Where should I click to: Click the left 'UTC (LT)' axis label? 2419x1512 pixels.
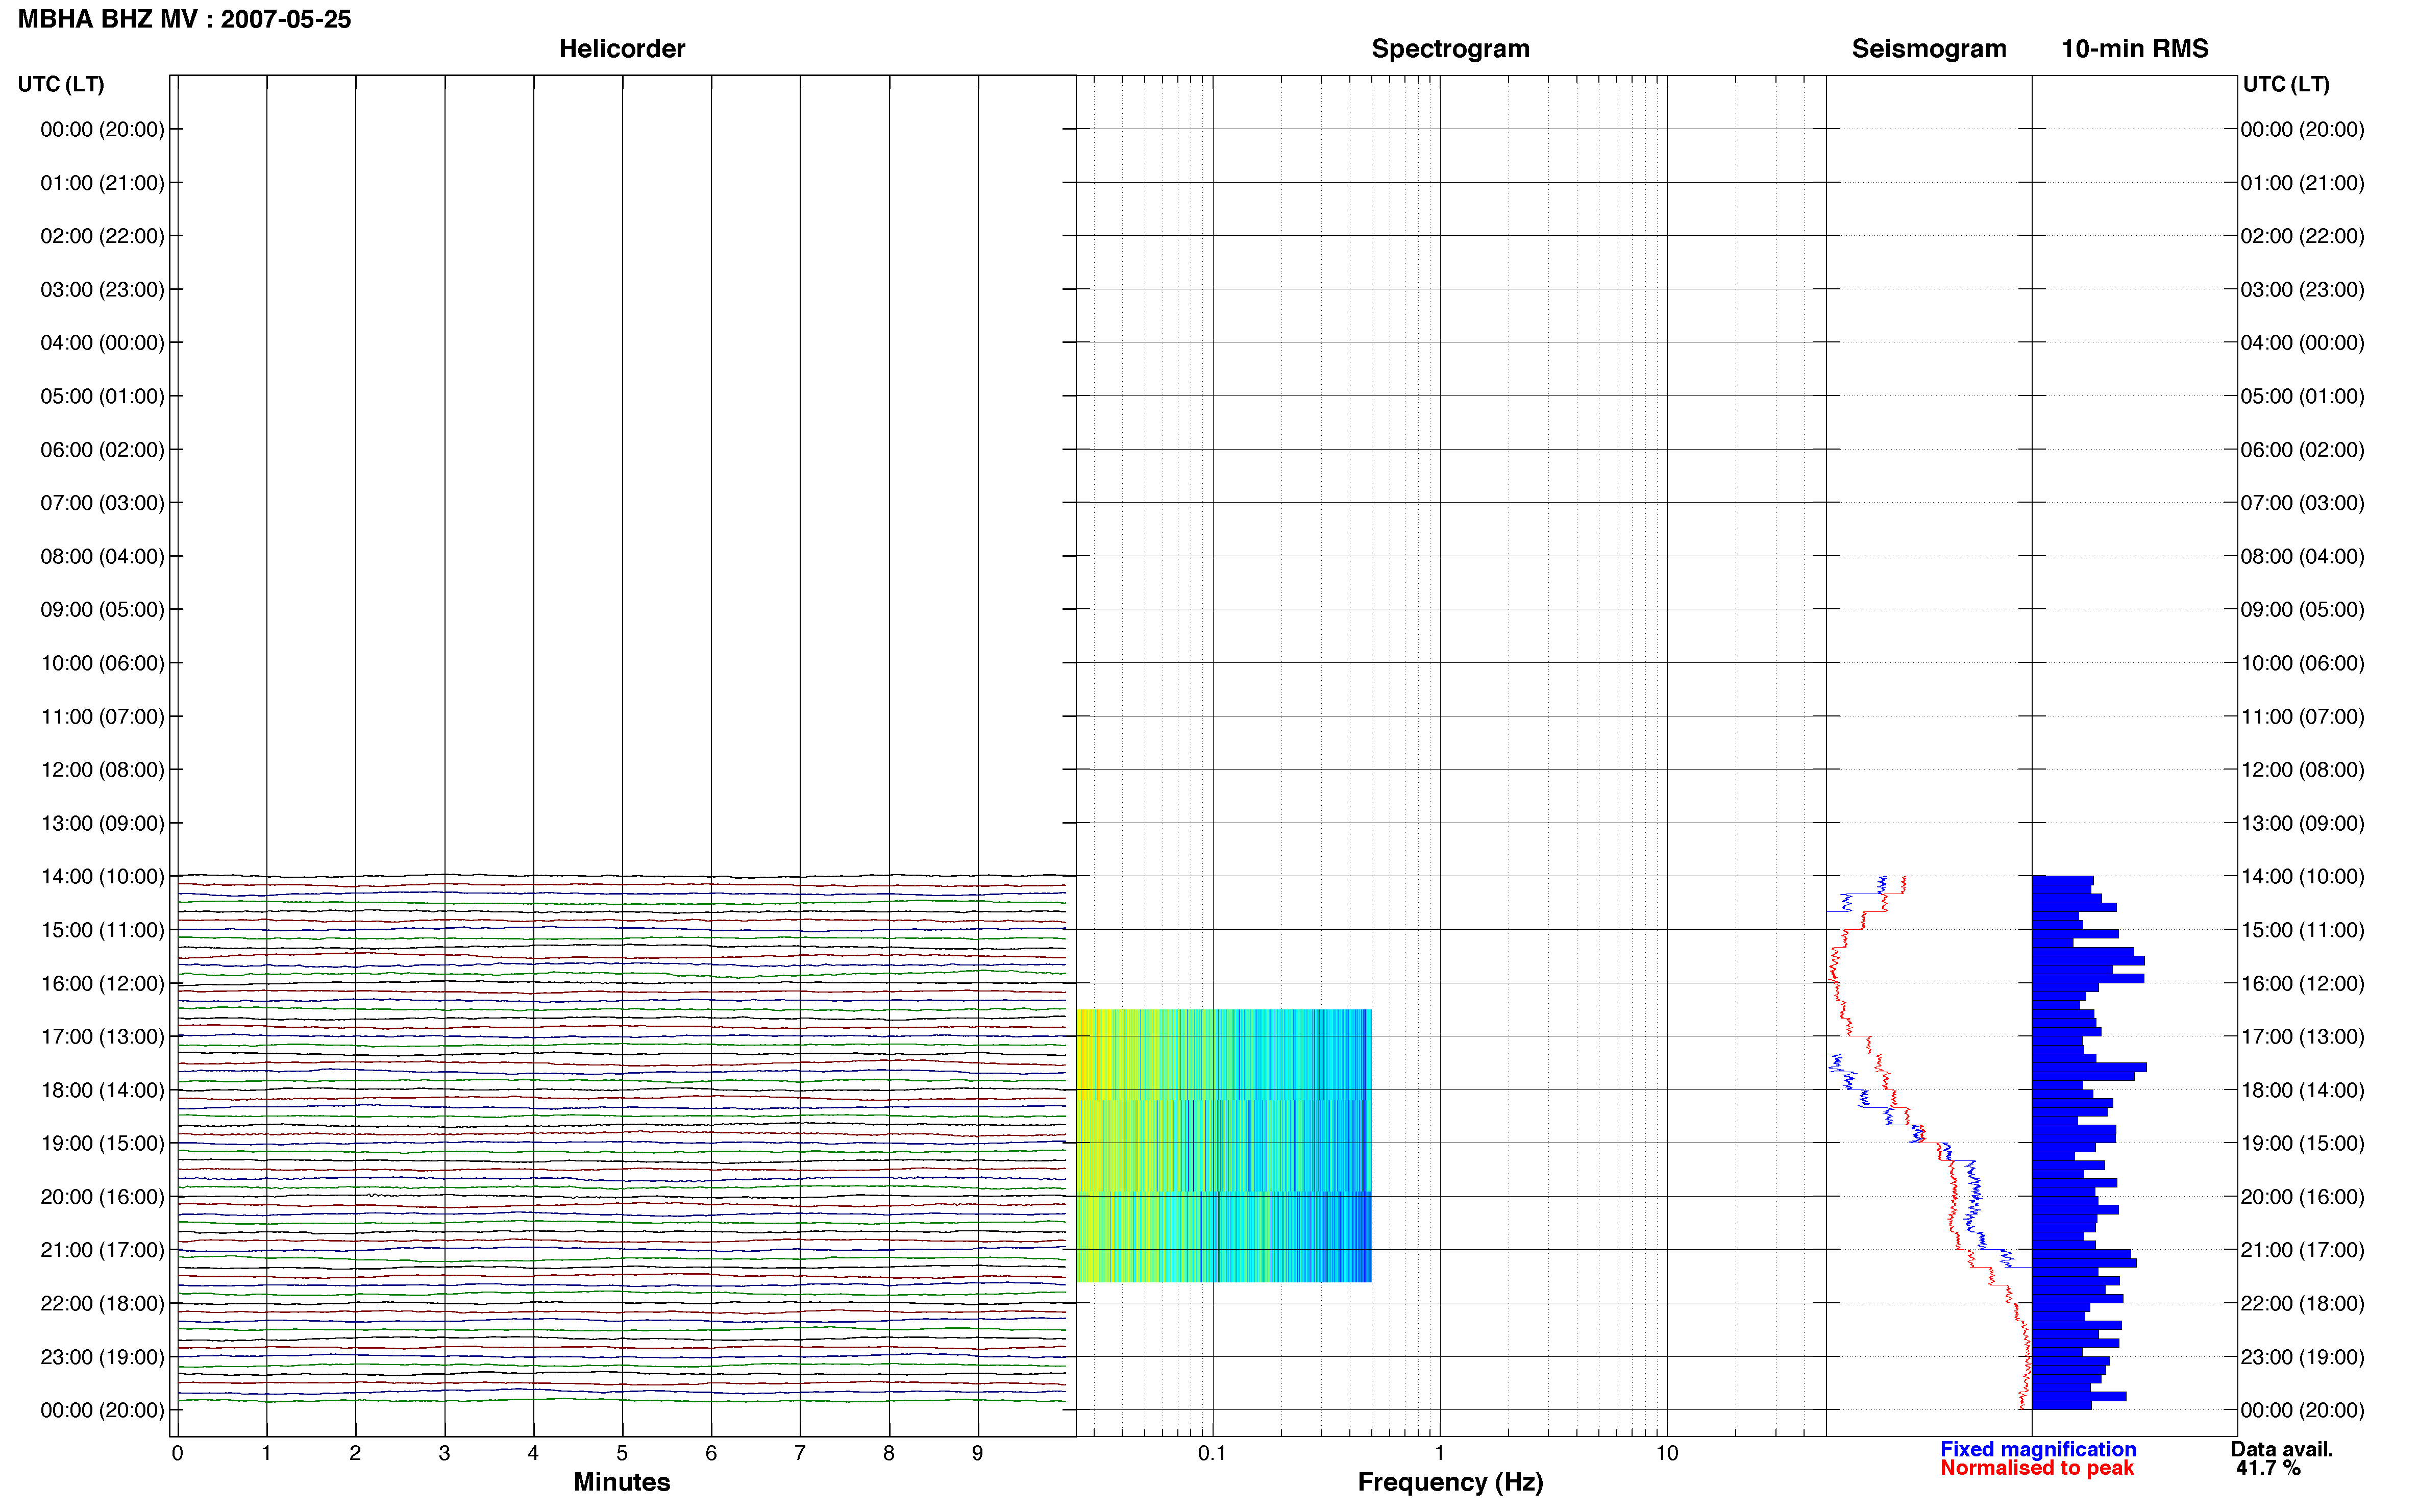point(61,84)
